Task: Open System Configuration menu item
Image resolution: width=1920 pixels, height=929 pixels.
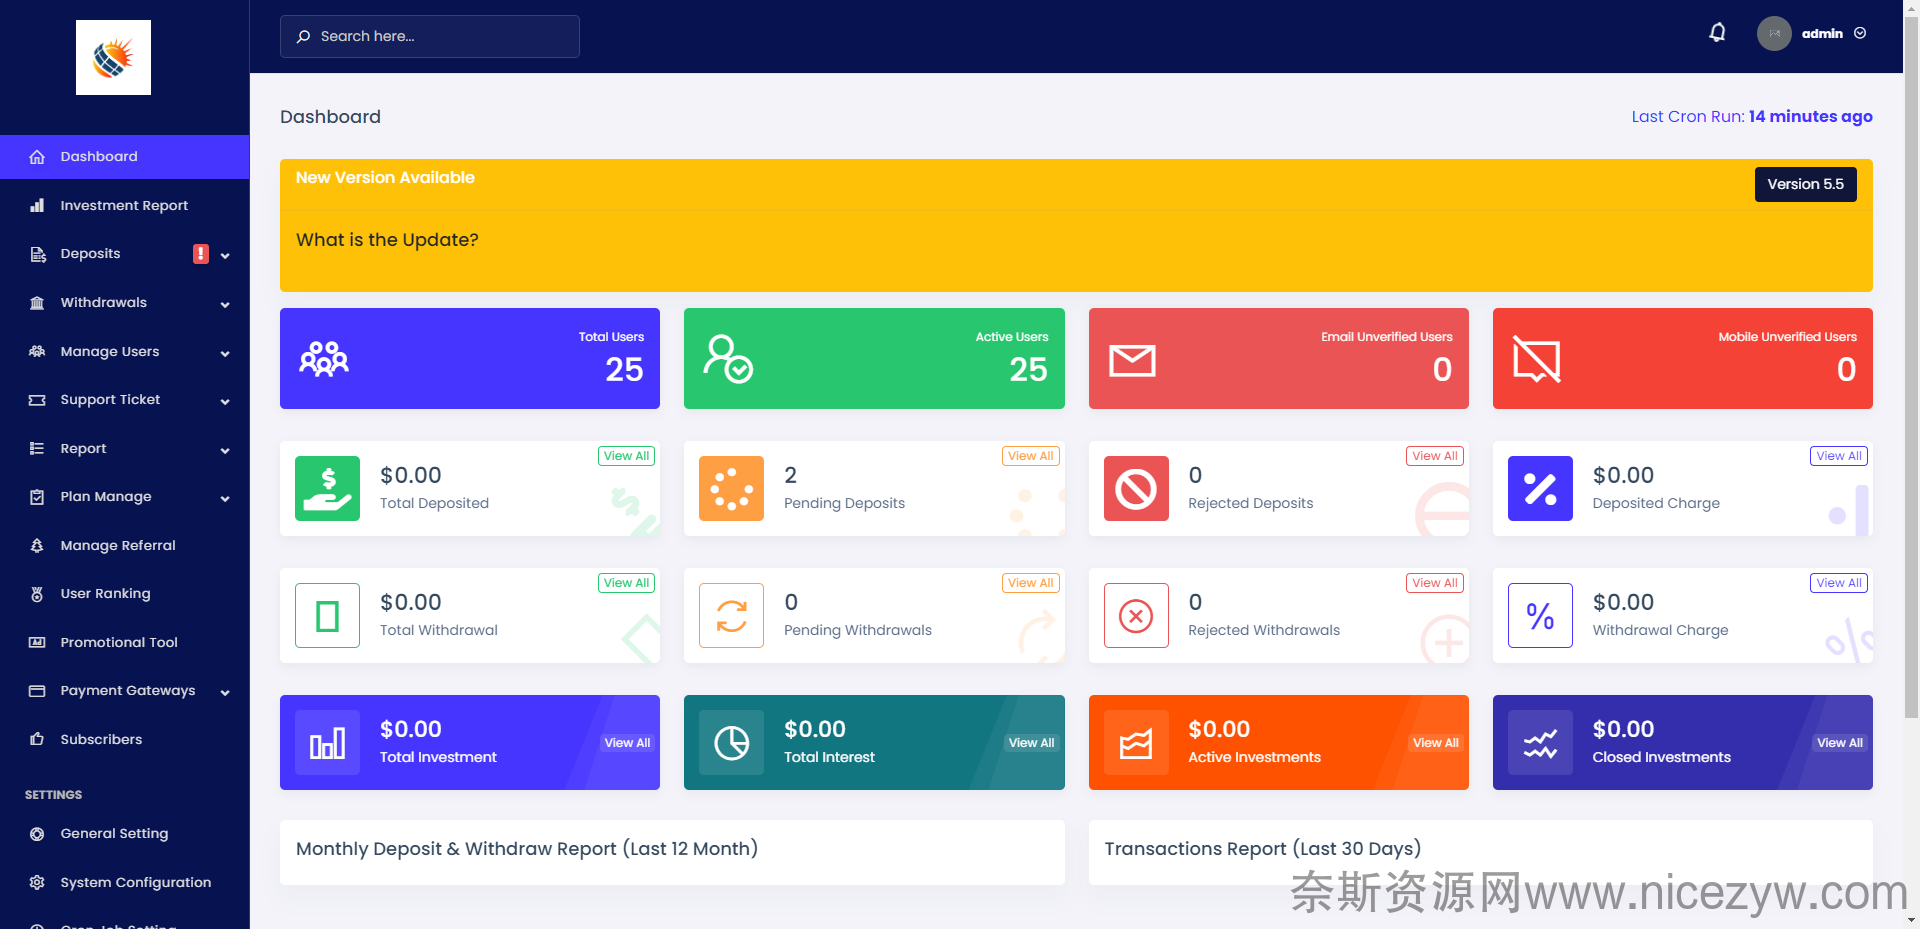Action: [124, 882]
